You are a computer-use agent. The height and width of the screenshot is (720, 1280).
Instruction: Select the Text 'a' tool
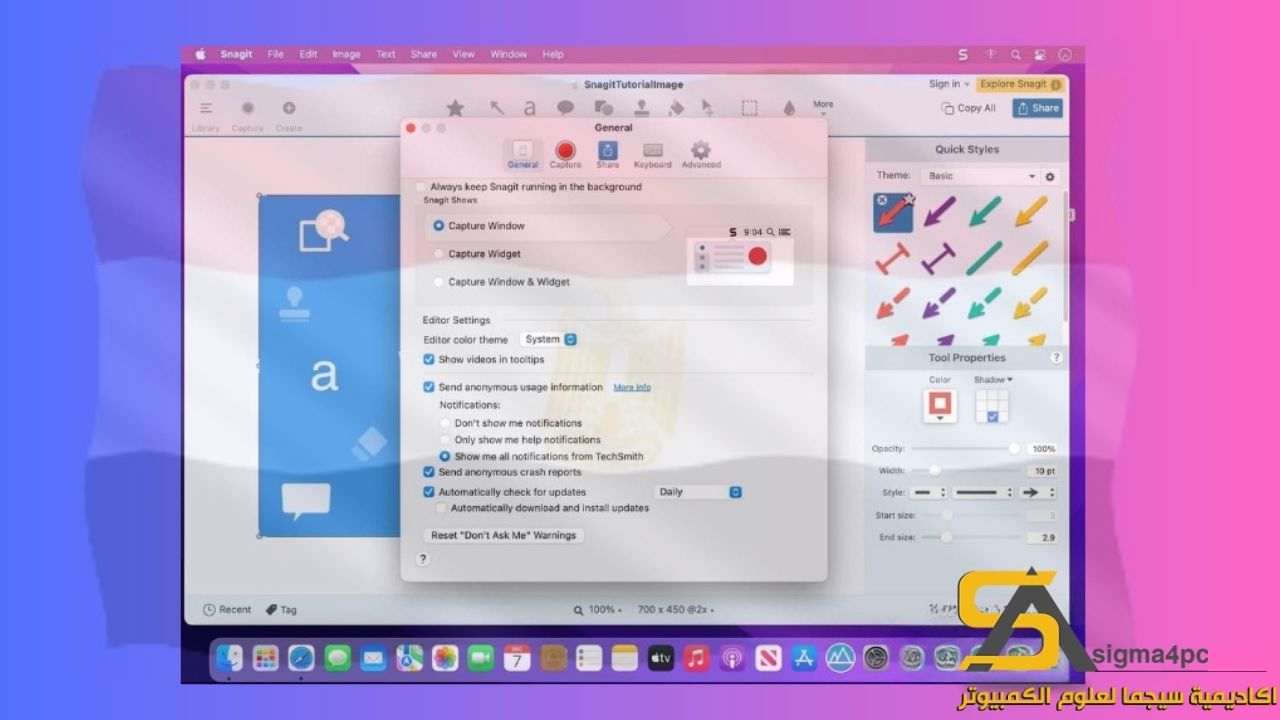pos(530,108)
